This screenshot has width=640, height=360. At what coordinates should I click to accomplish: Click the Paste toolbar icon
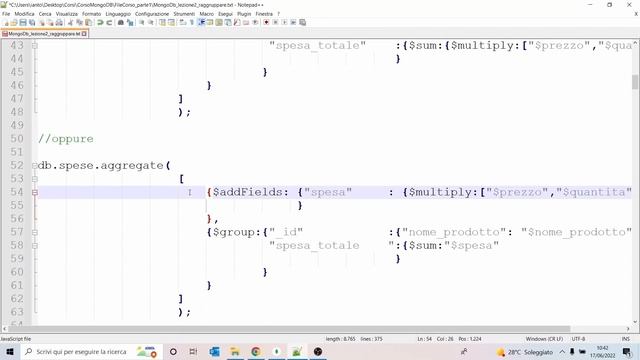pyautogui.click(x=88, y=23)
